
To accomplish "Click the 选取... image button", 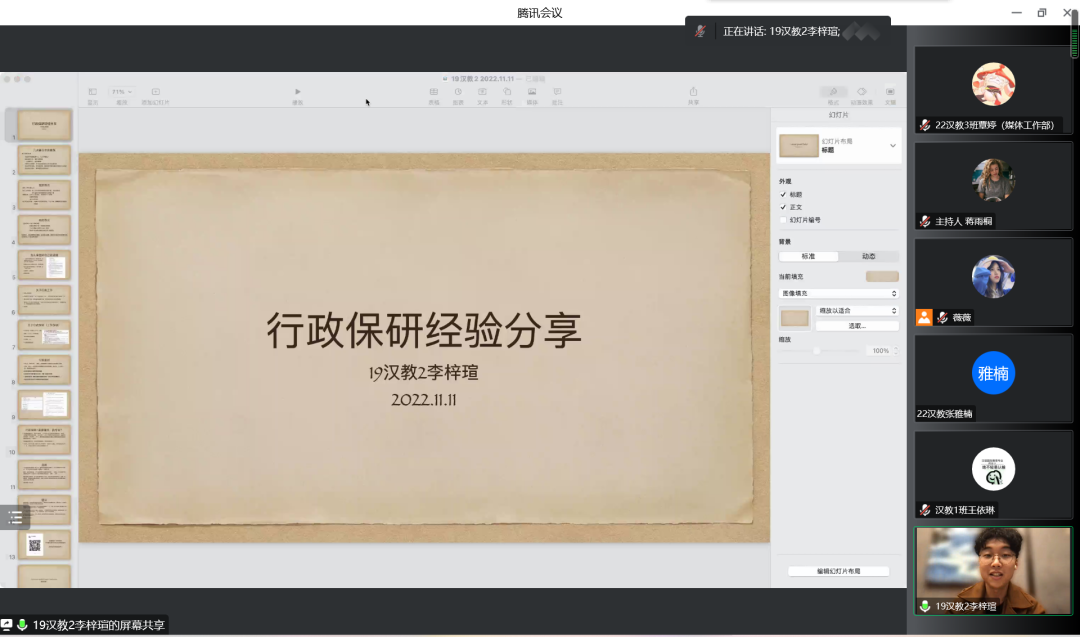I will pyautogui.click(x=857, y=326).
